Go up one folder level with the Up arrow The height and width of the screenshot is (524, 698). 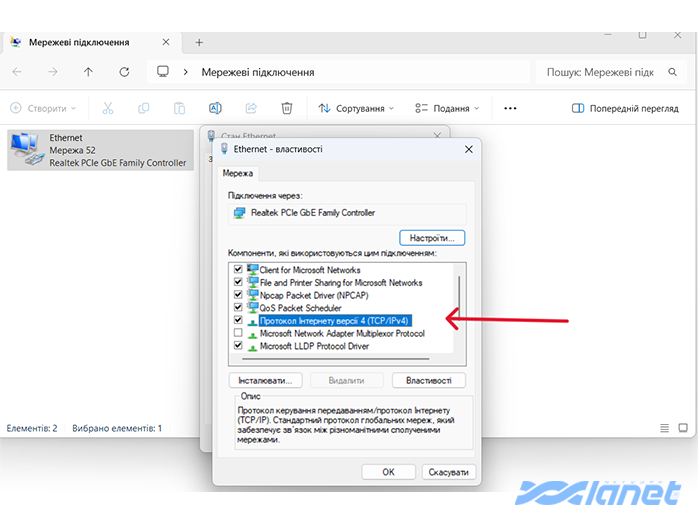[x=88, y=72]
